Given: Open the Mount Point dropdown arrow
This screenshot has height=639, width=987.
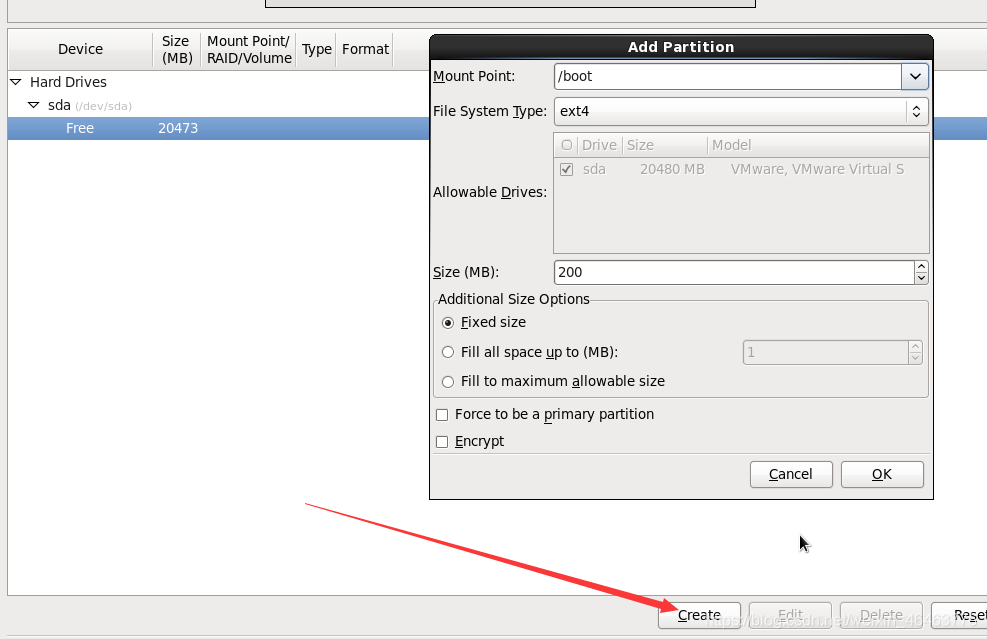Looking at the screenshot, I should coord(915,76).
